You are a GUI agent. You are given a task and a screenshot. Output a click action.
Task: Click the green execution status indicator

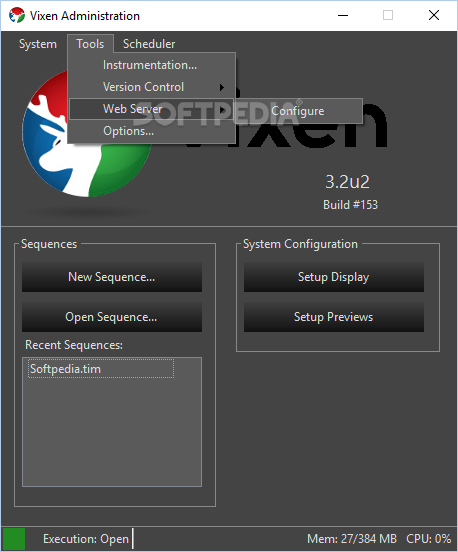click(x=14, y=539)
